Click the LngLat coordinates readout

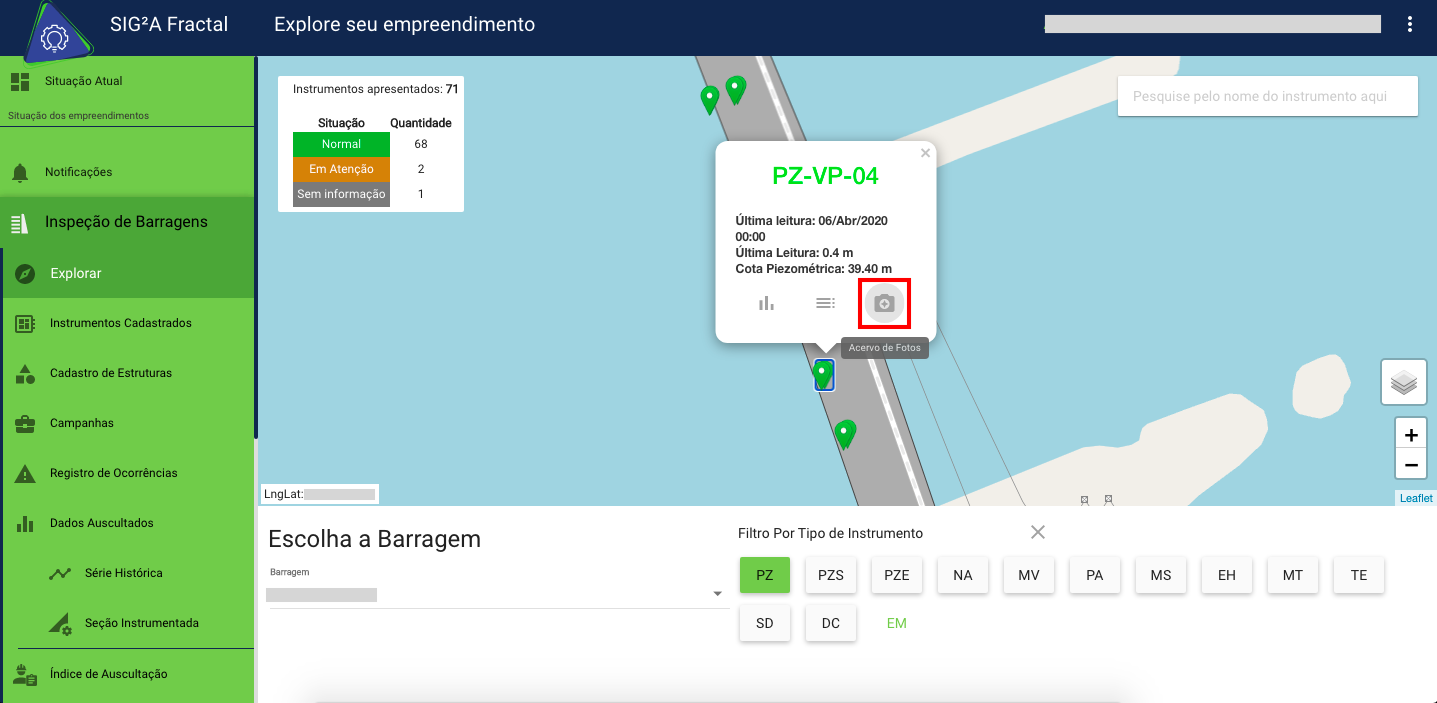pos(319,494)
